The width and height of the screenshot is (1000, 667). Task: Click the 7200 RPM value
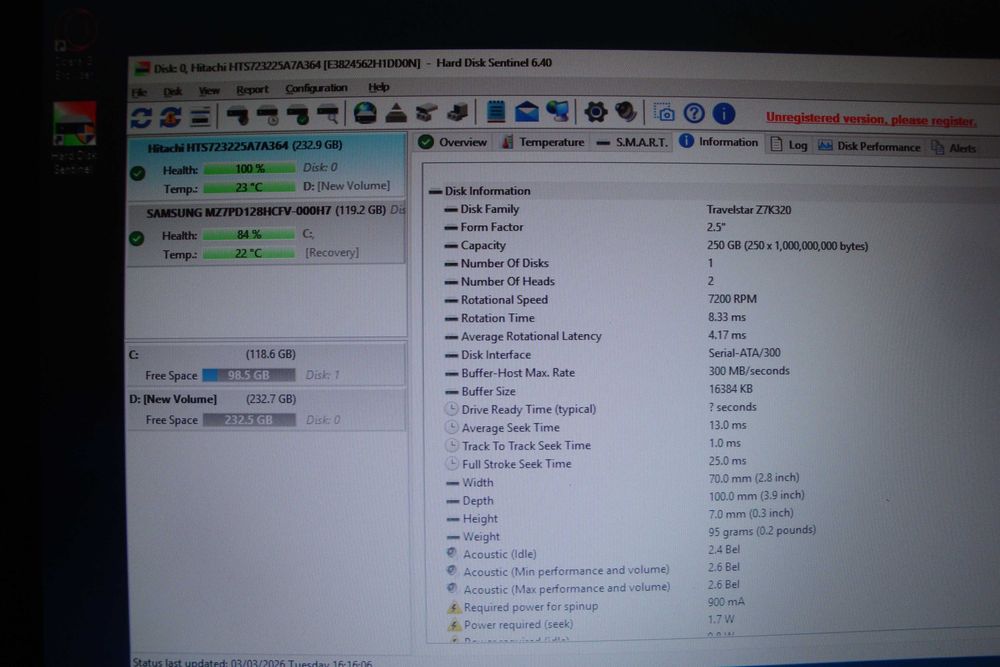(732, 299)
